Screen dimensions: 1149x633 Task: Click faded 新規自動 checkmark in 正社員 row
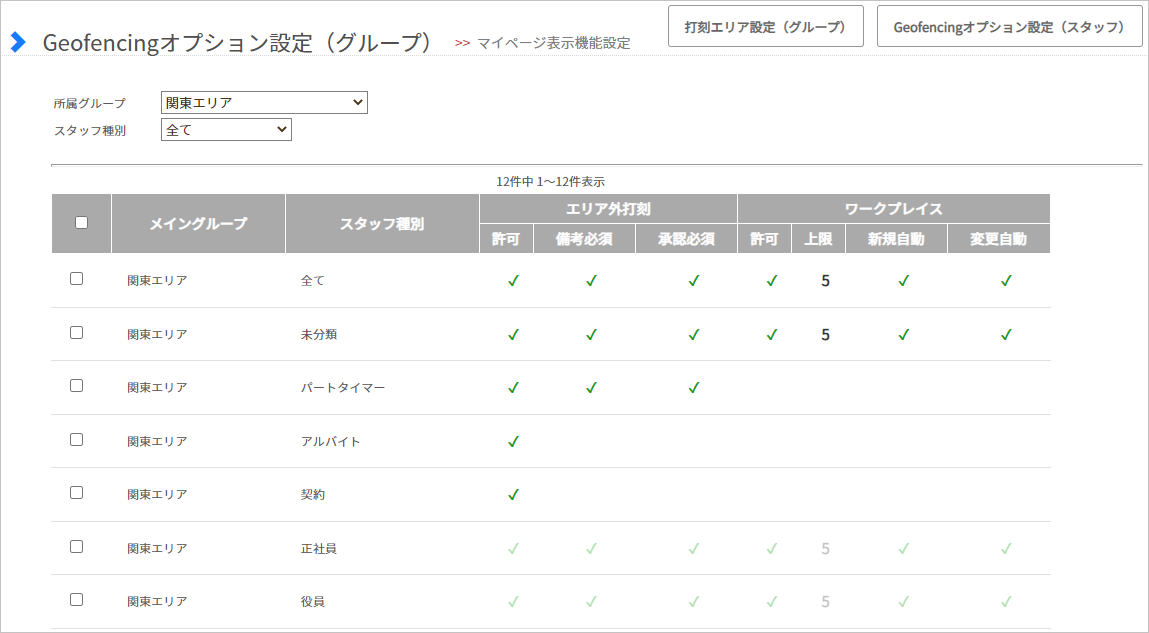click(x=904, y=548)
